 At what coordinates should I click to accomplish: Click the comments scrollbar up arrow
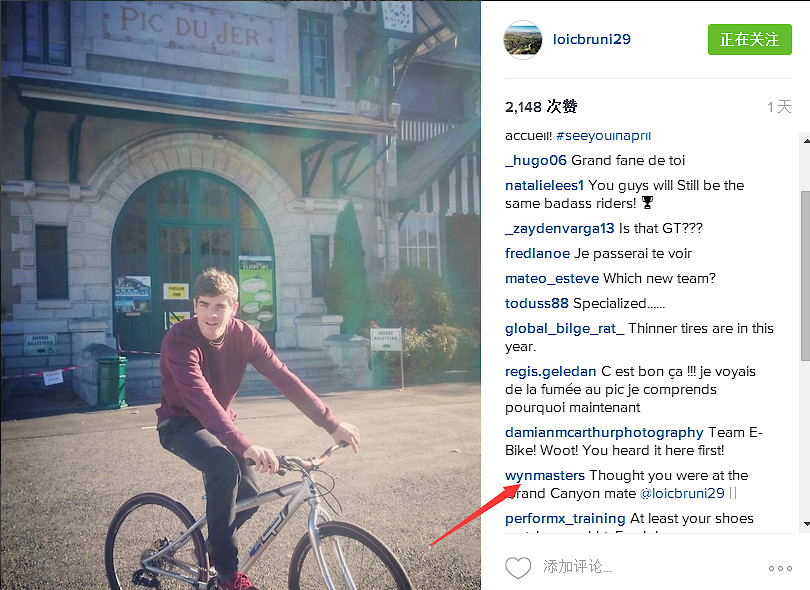806,140
